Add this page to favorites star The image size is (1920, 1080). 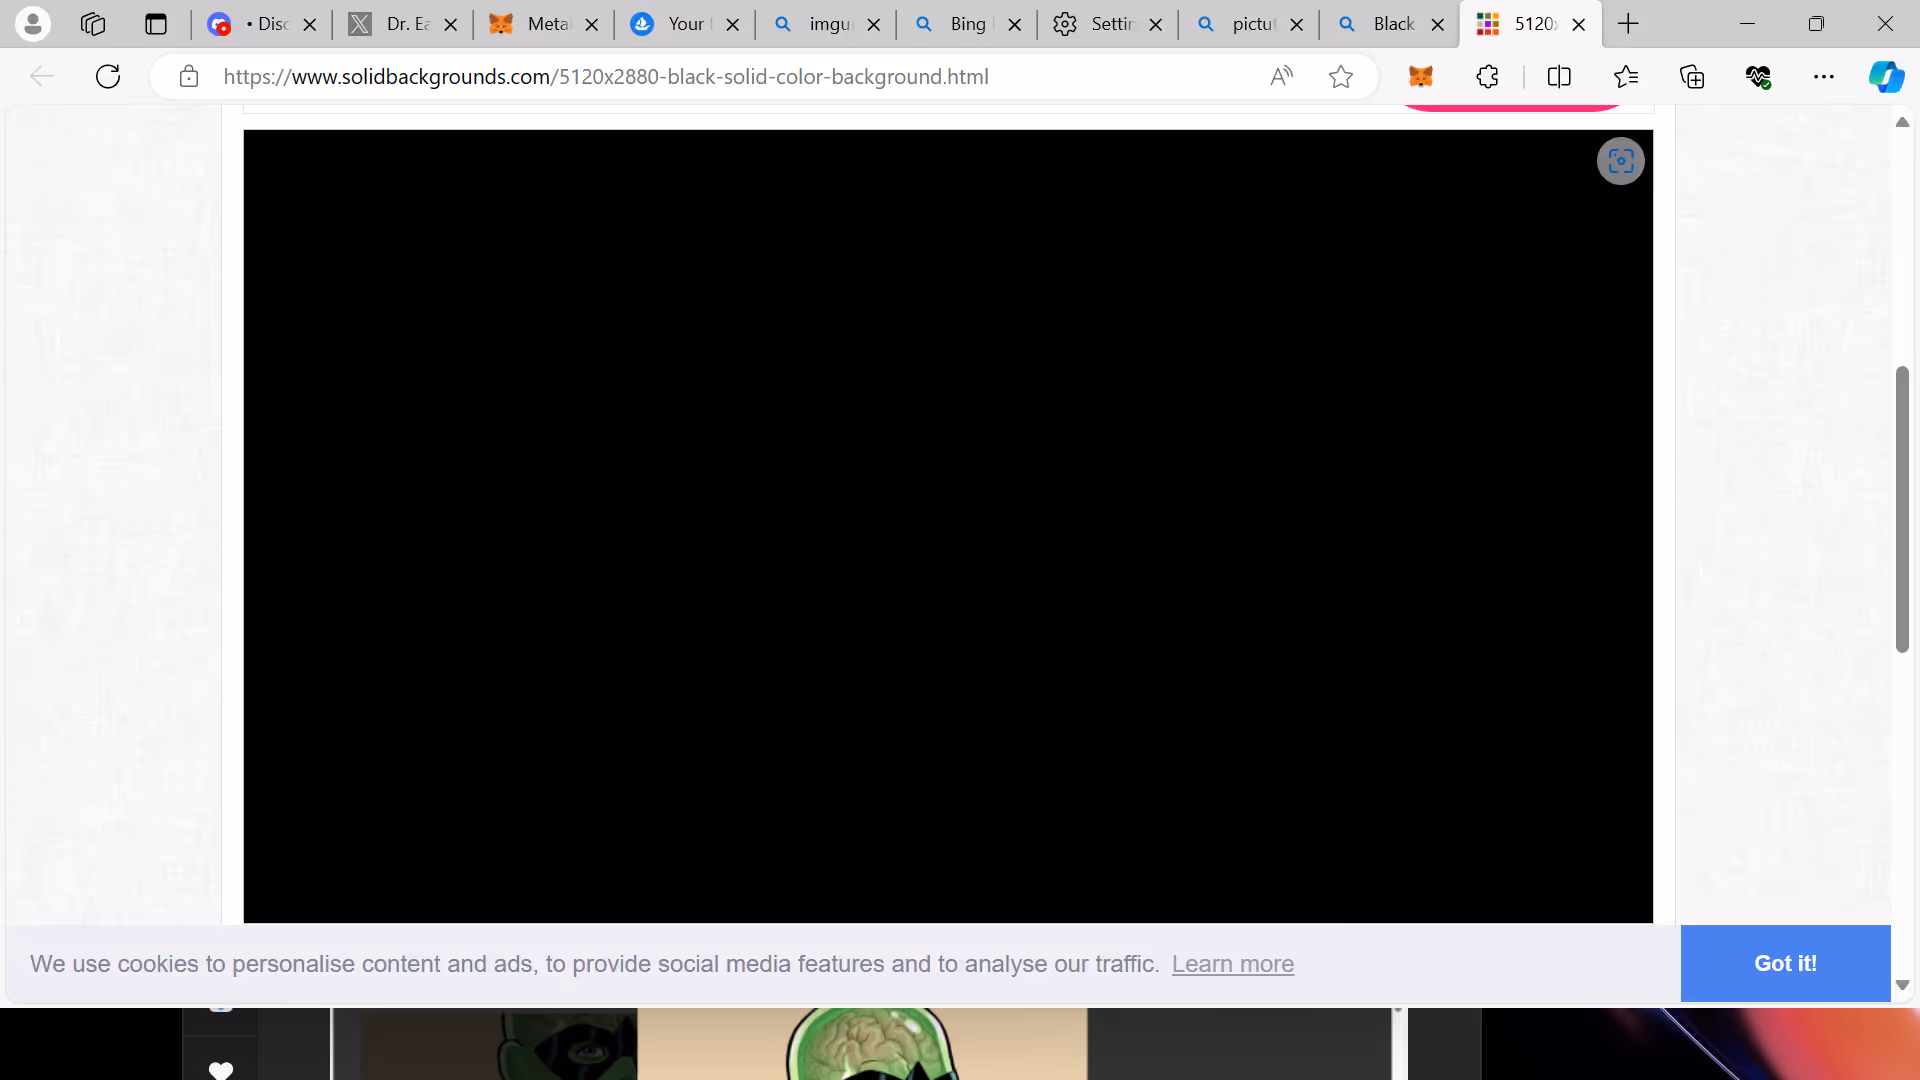1340,77
